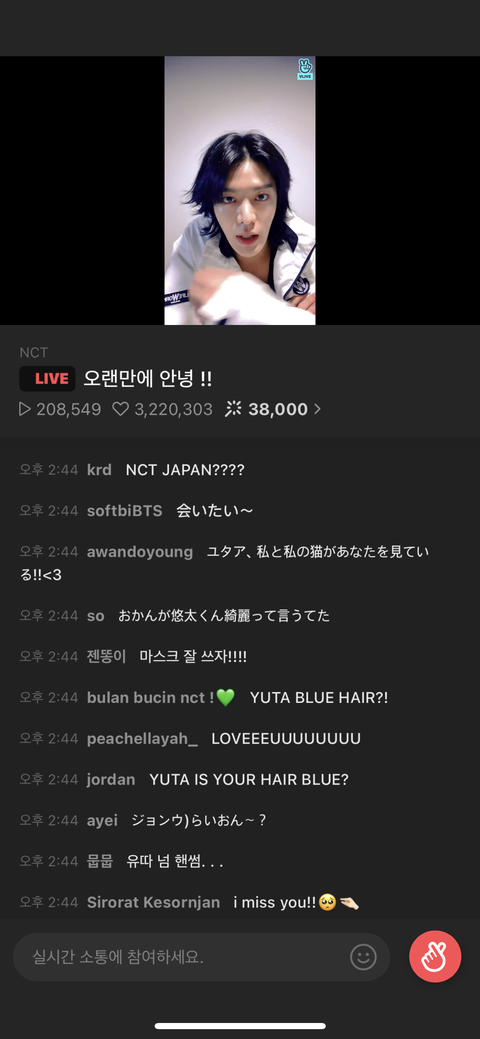Tap the heart icon beside 3,220,303

click(x=120, y=409)
